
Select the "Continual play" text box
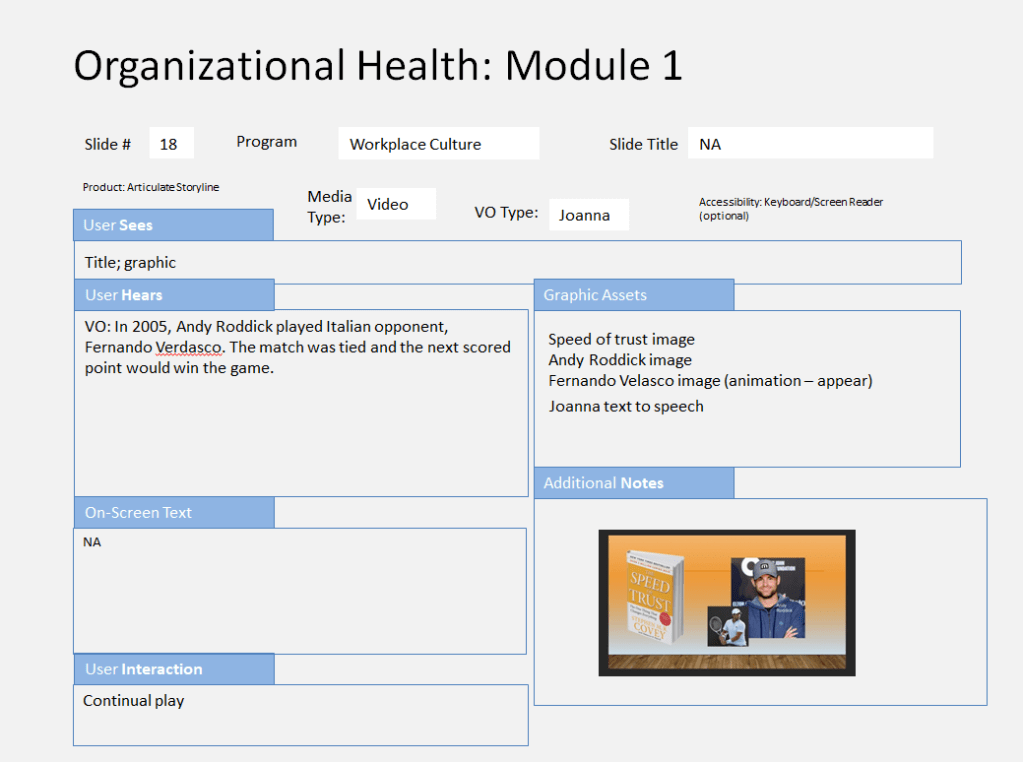click(300, 714)
